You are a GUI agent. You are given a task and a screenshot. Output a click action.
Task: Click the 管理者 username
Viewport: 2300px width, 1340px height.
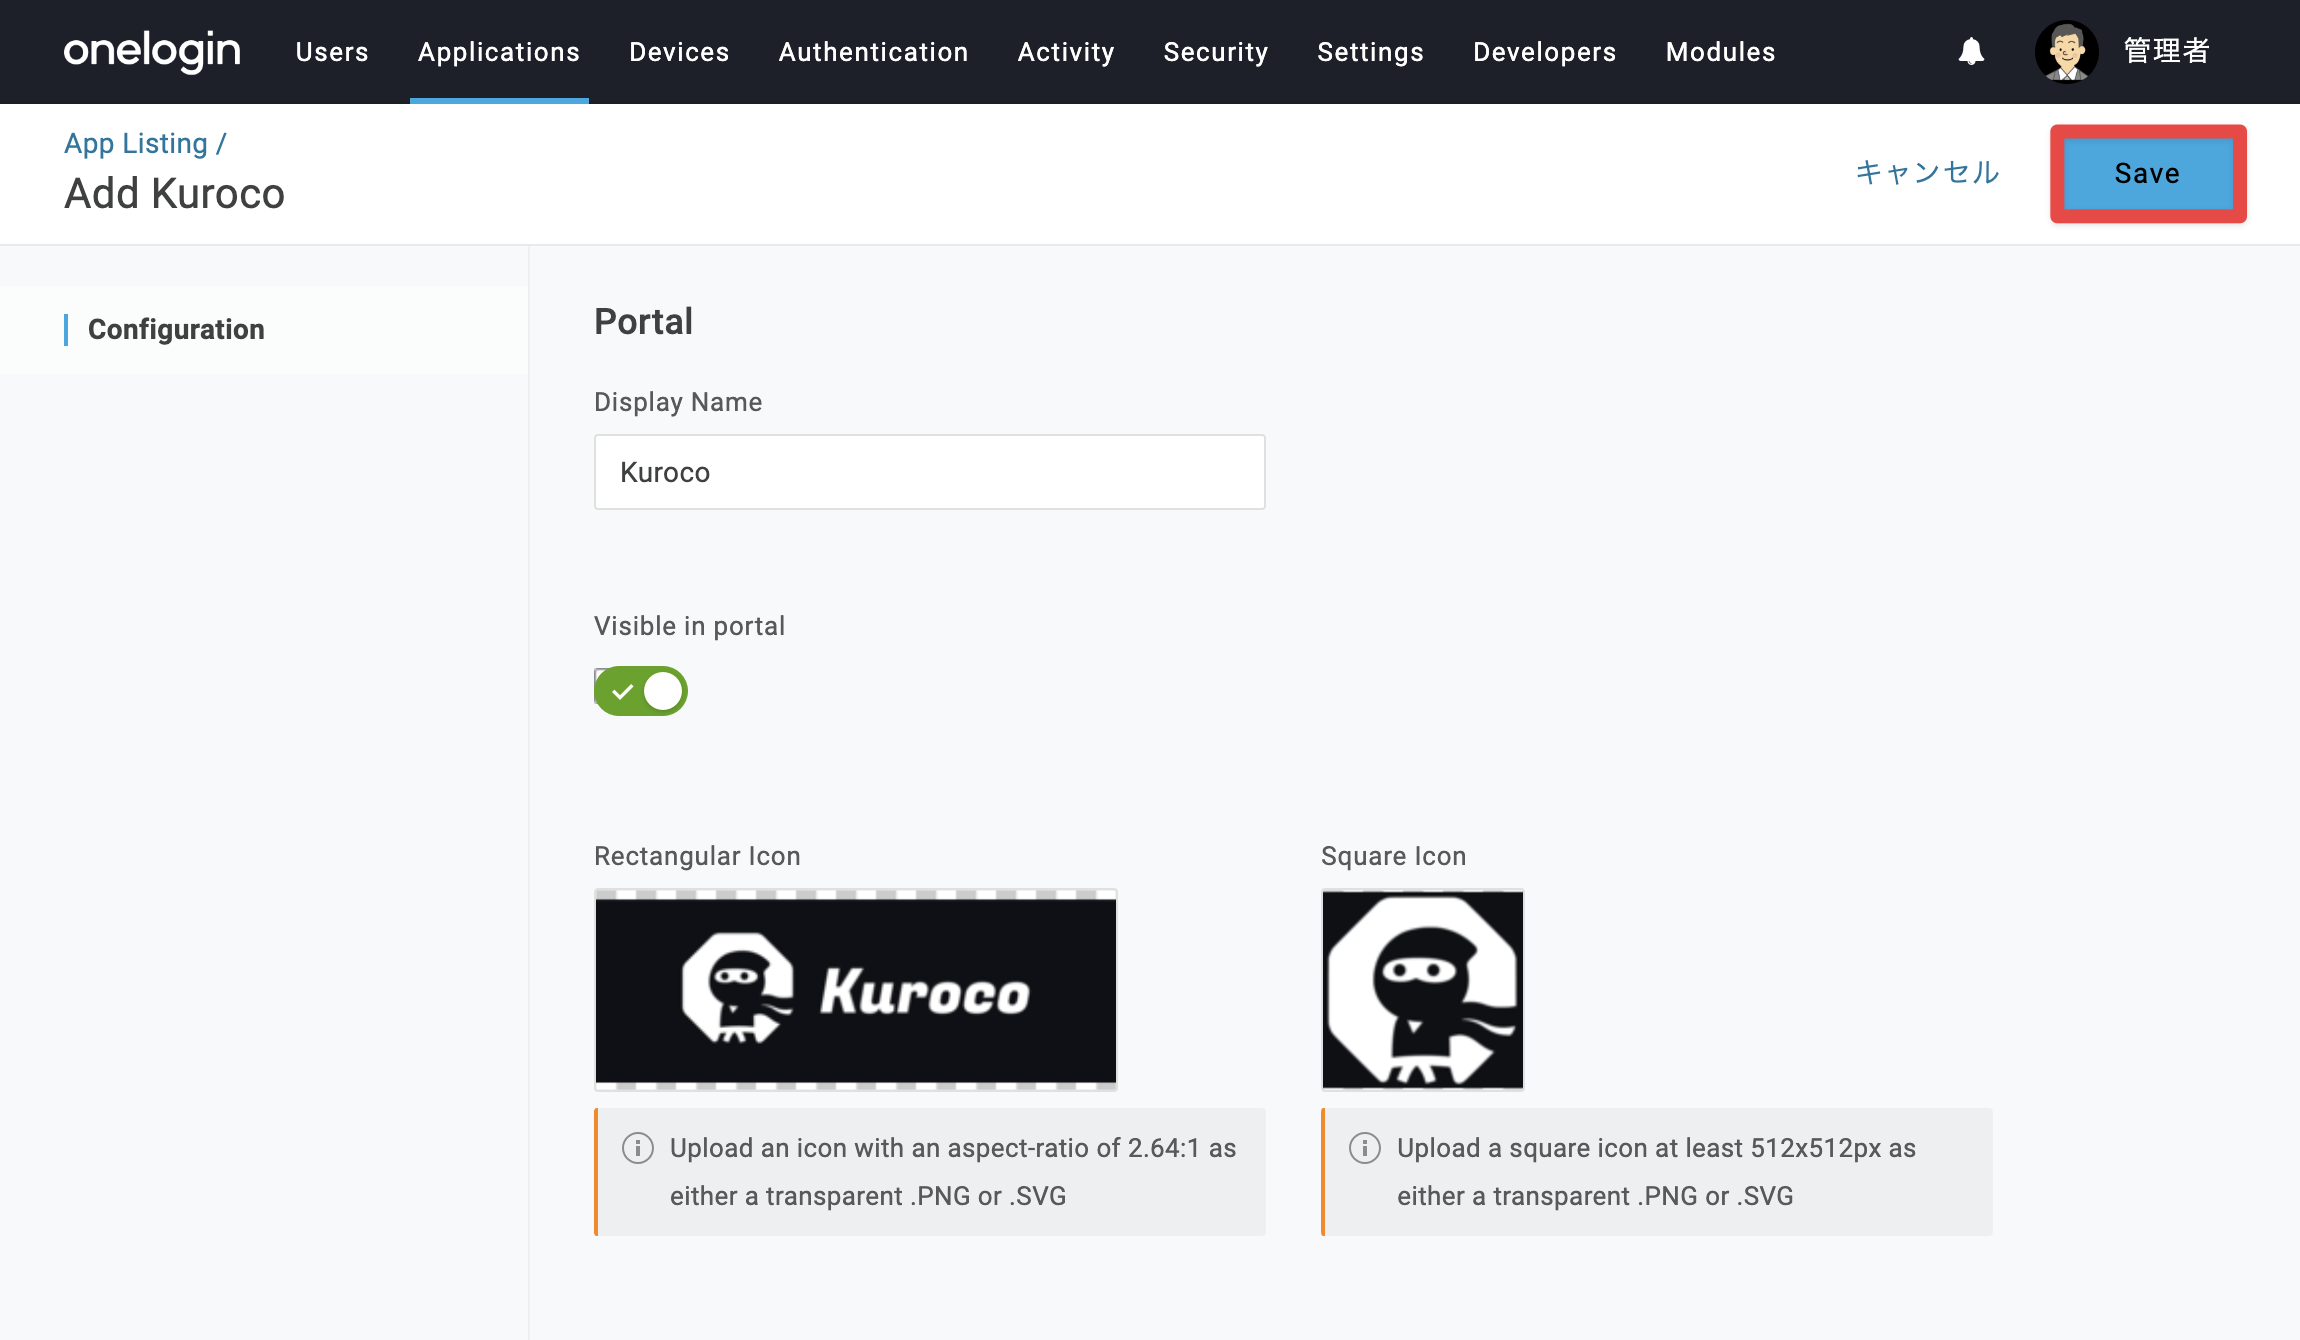[x=2167, y=51]
